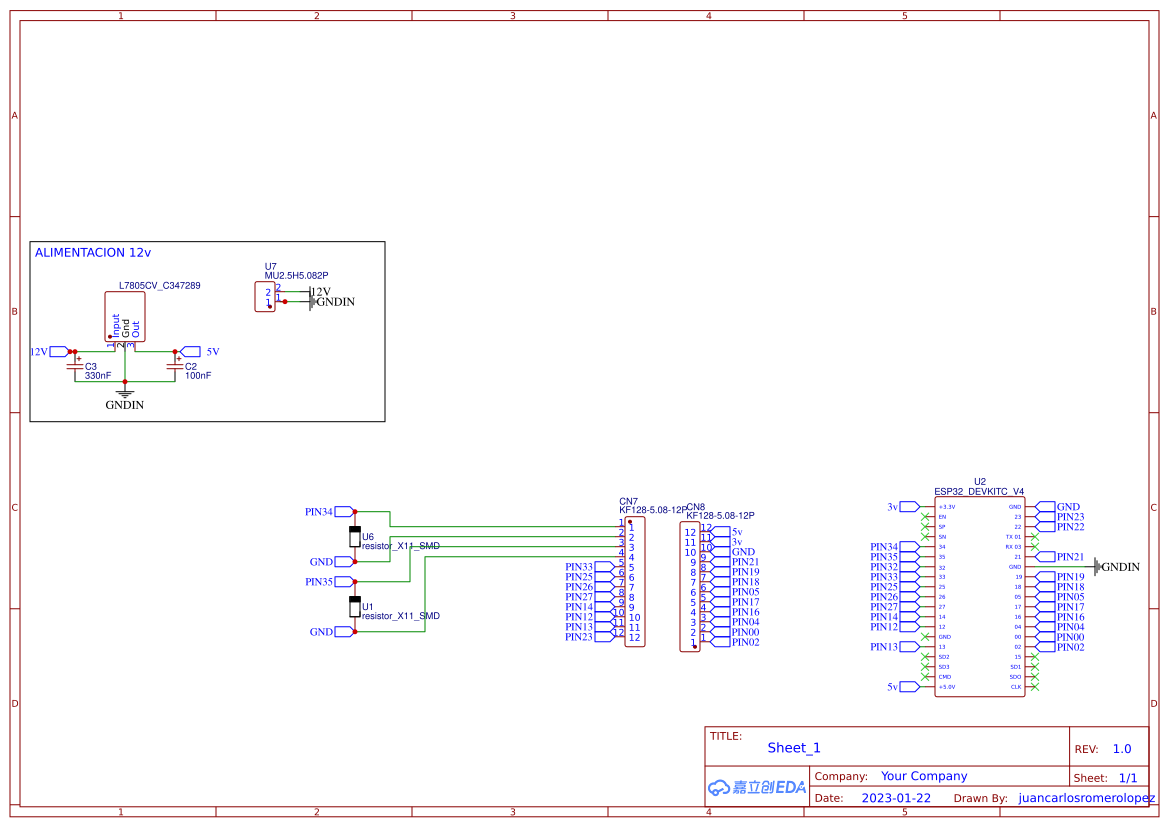Select the U7 MU2.5H5.082P connector symbol
1169x827 pixels.
click(x=264, y=296)
